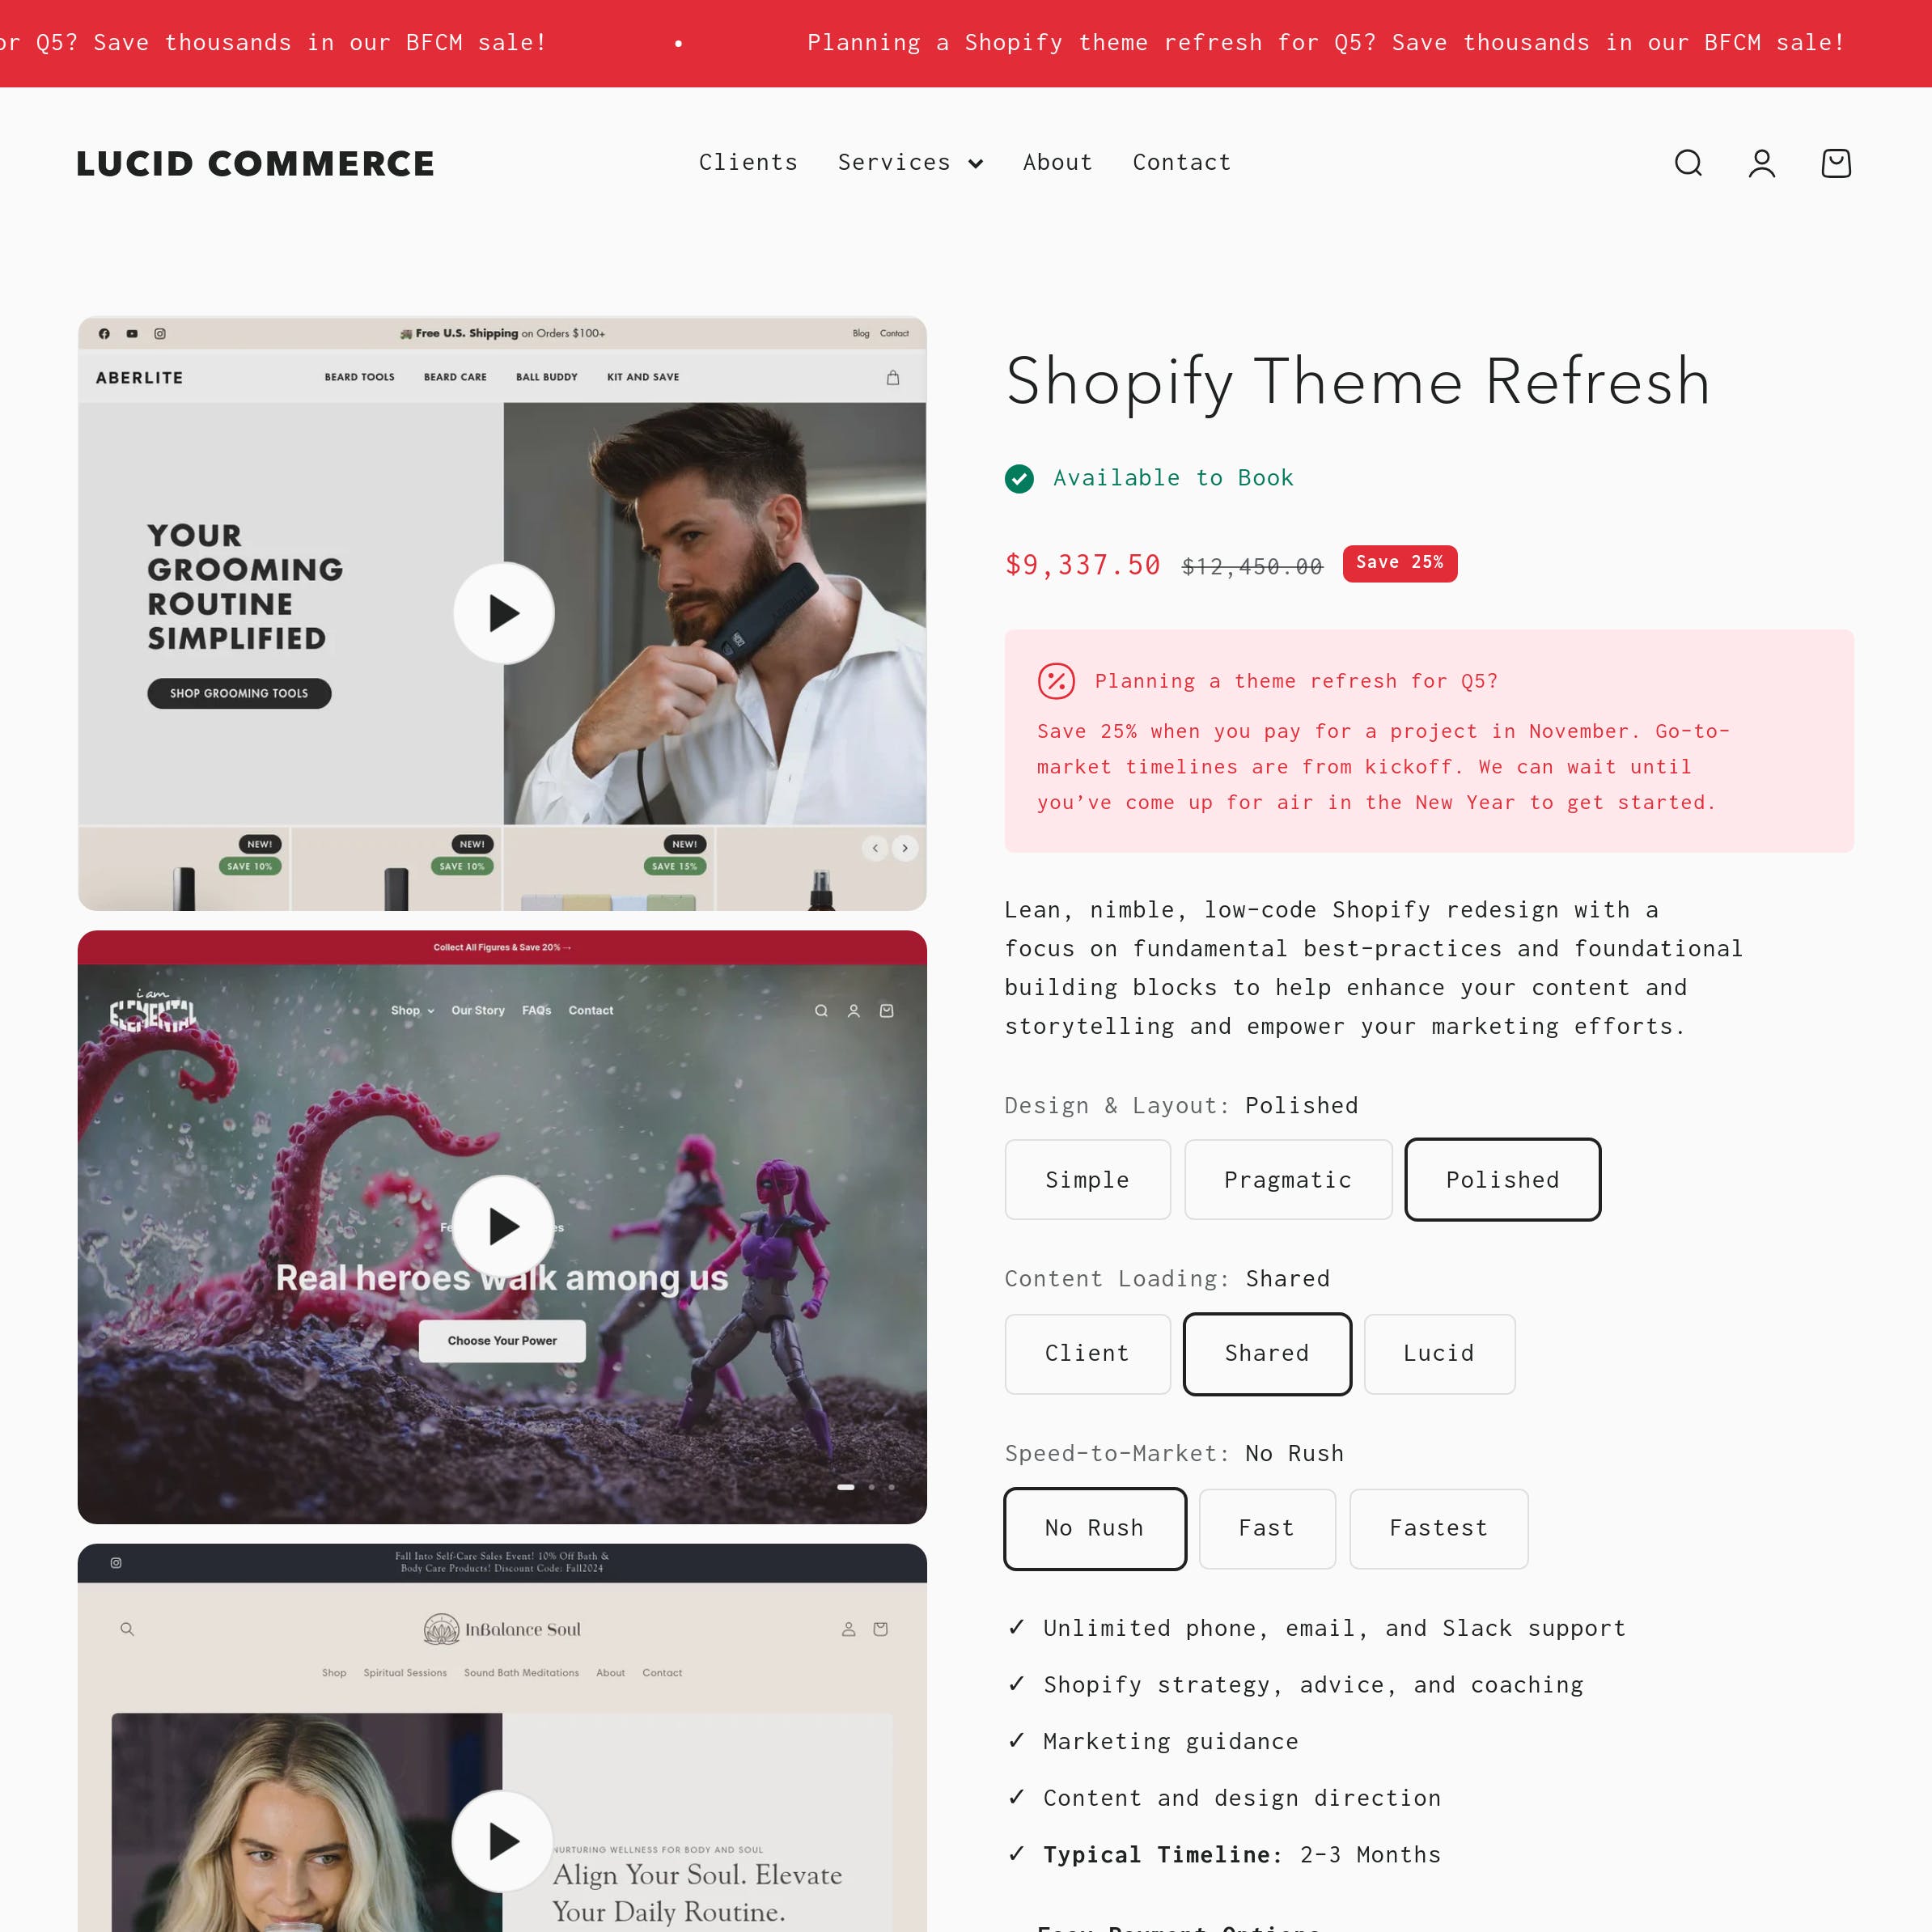The height and width of the screenshot is (1932, 1932).
Task: Click the Contact navigation link
Action: [1182, 163]
